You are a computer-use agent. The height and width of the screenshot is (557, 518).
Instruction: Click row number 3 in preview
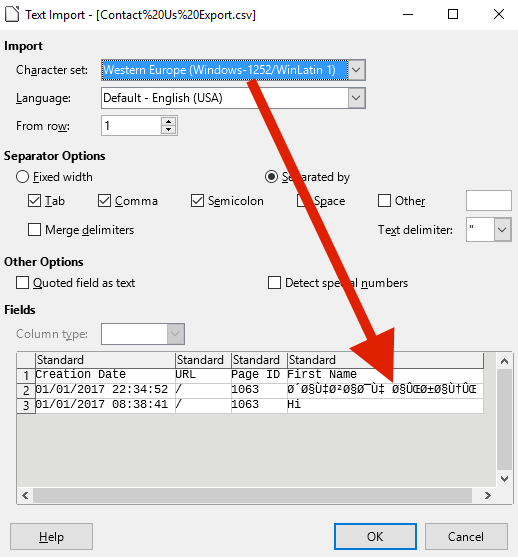26,405
